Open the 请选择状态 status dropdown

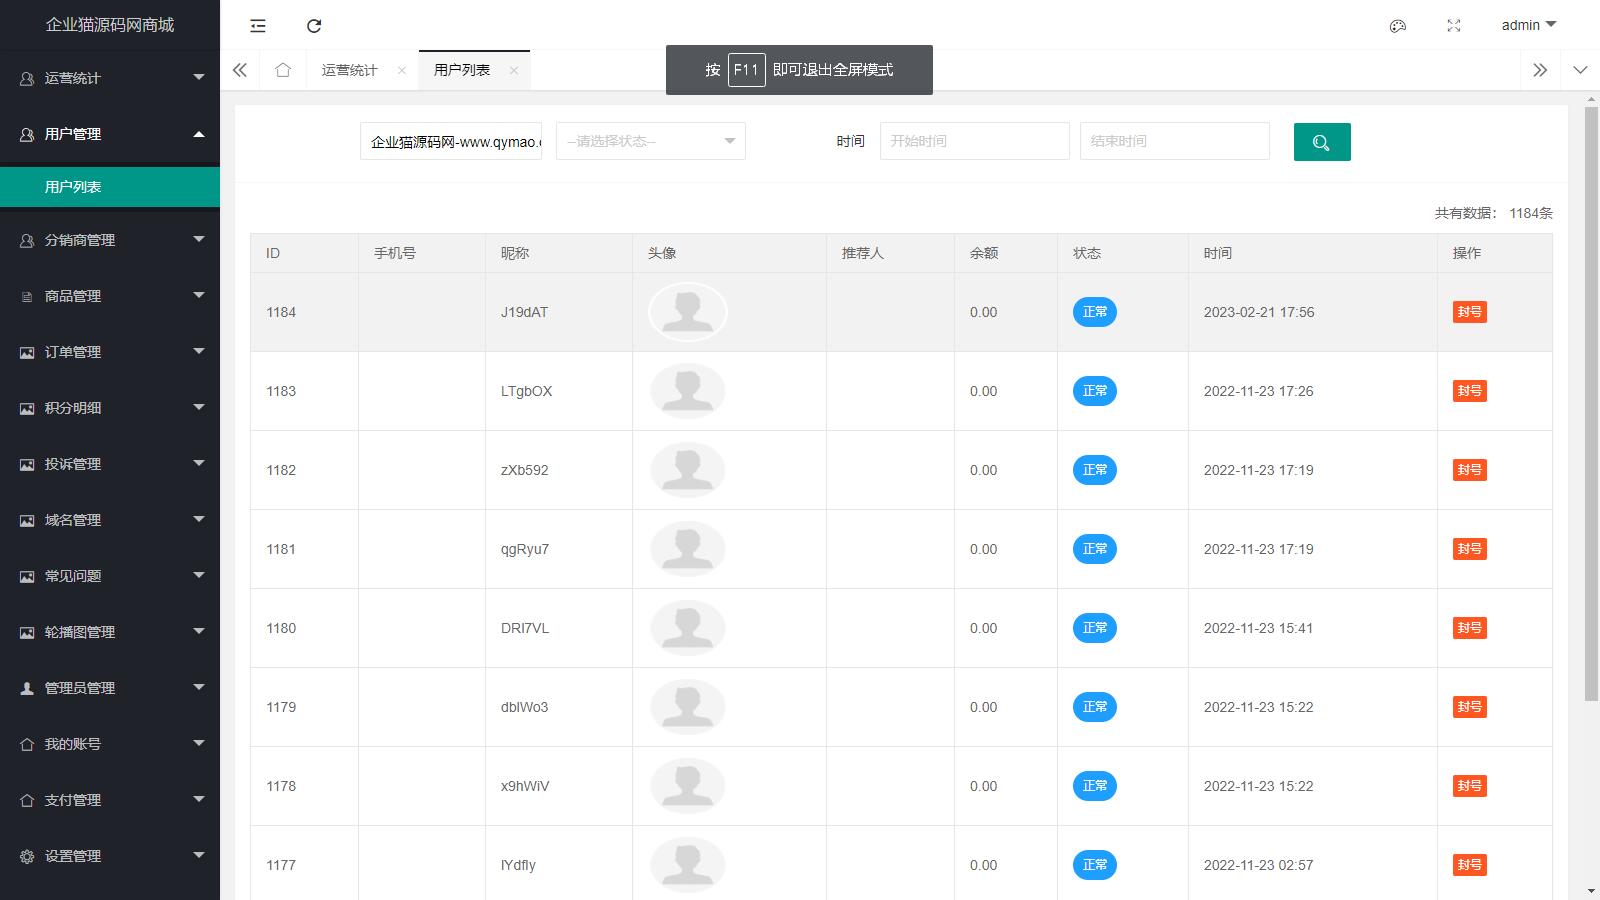pyautogui.click(x=650, y=141)
